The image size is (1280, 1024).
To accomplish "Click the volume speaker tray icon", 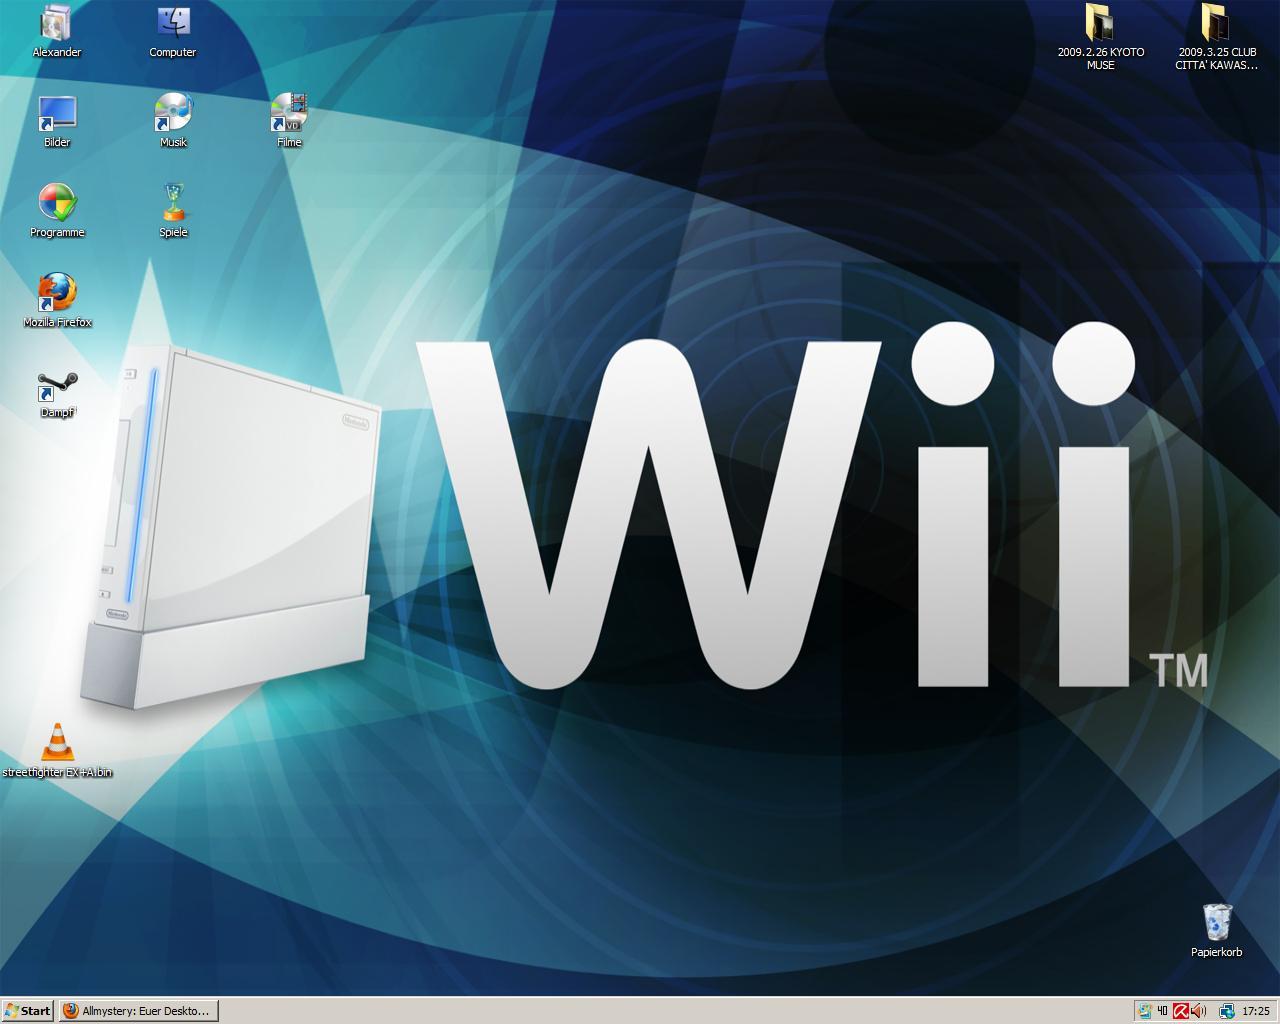I will pos(1198,1011).
